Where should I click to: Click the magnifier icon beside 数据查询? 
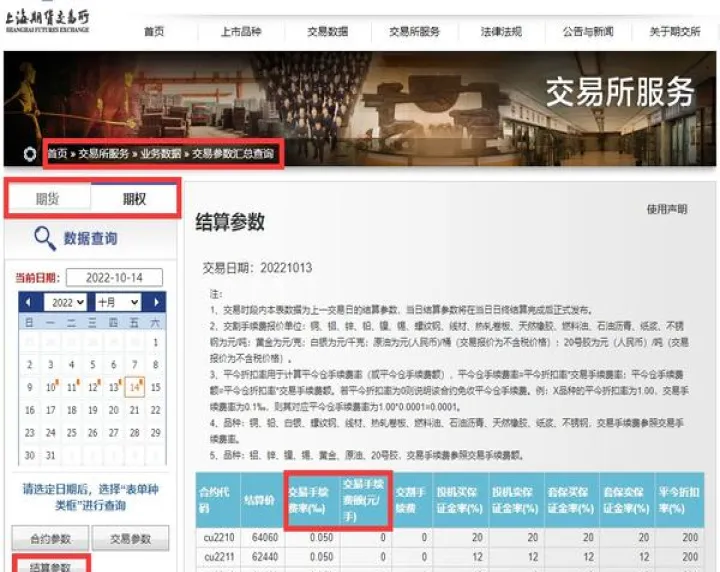(x=45, y=239)
